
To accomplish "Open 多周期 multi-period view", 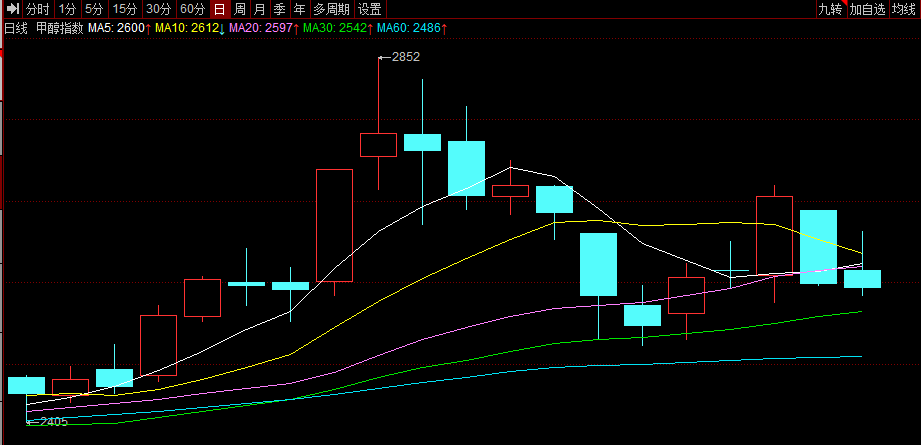I will pyautogui.click(x=331, y=9).
